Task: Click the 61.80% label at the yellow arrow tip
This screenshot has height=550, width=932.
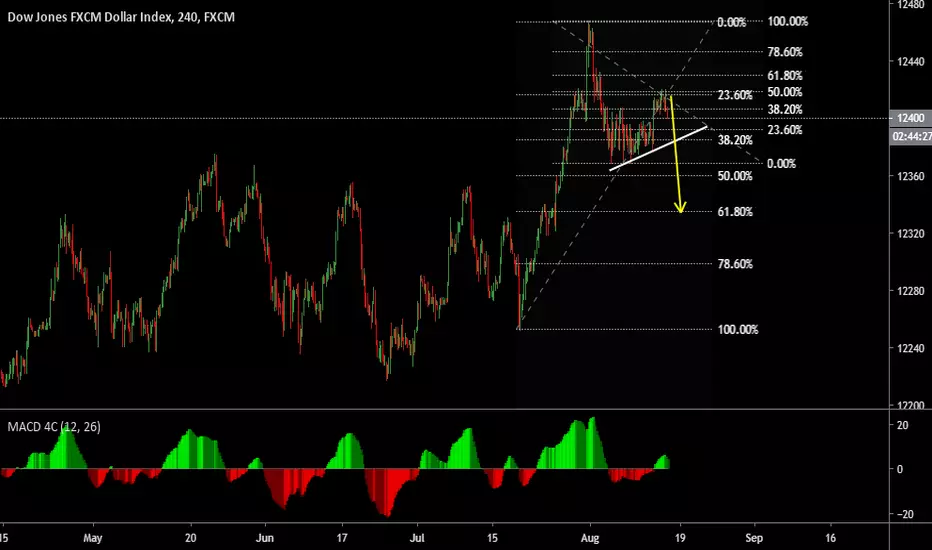Action: coord(735,212)
